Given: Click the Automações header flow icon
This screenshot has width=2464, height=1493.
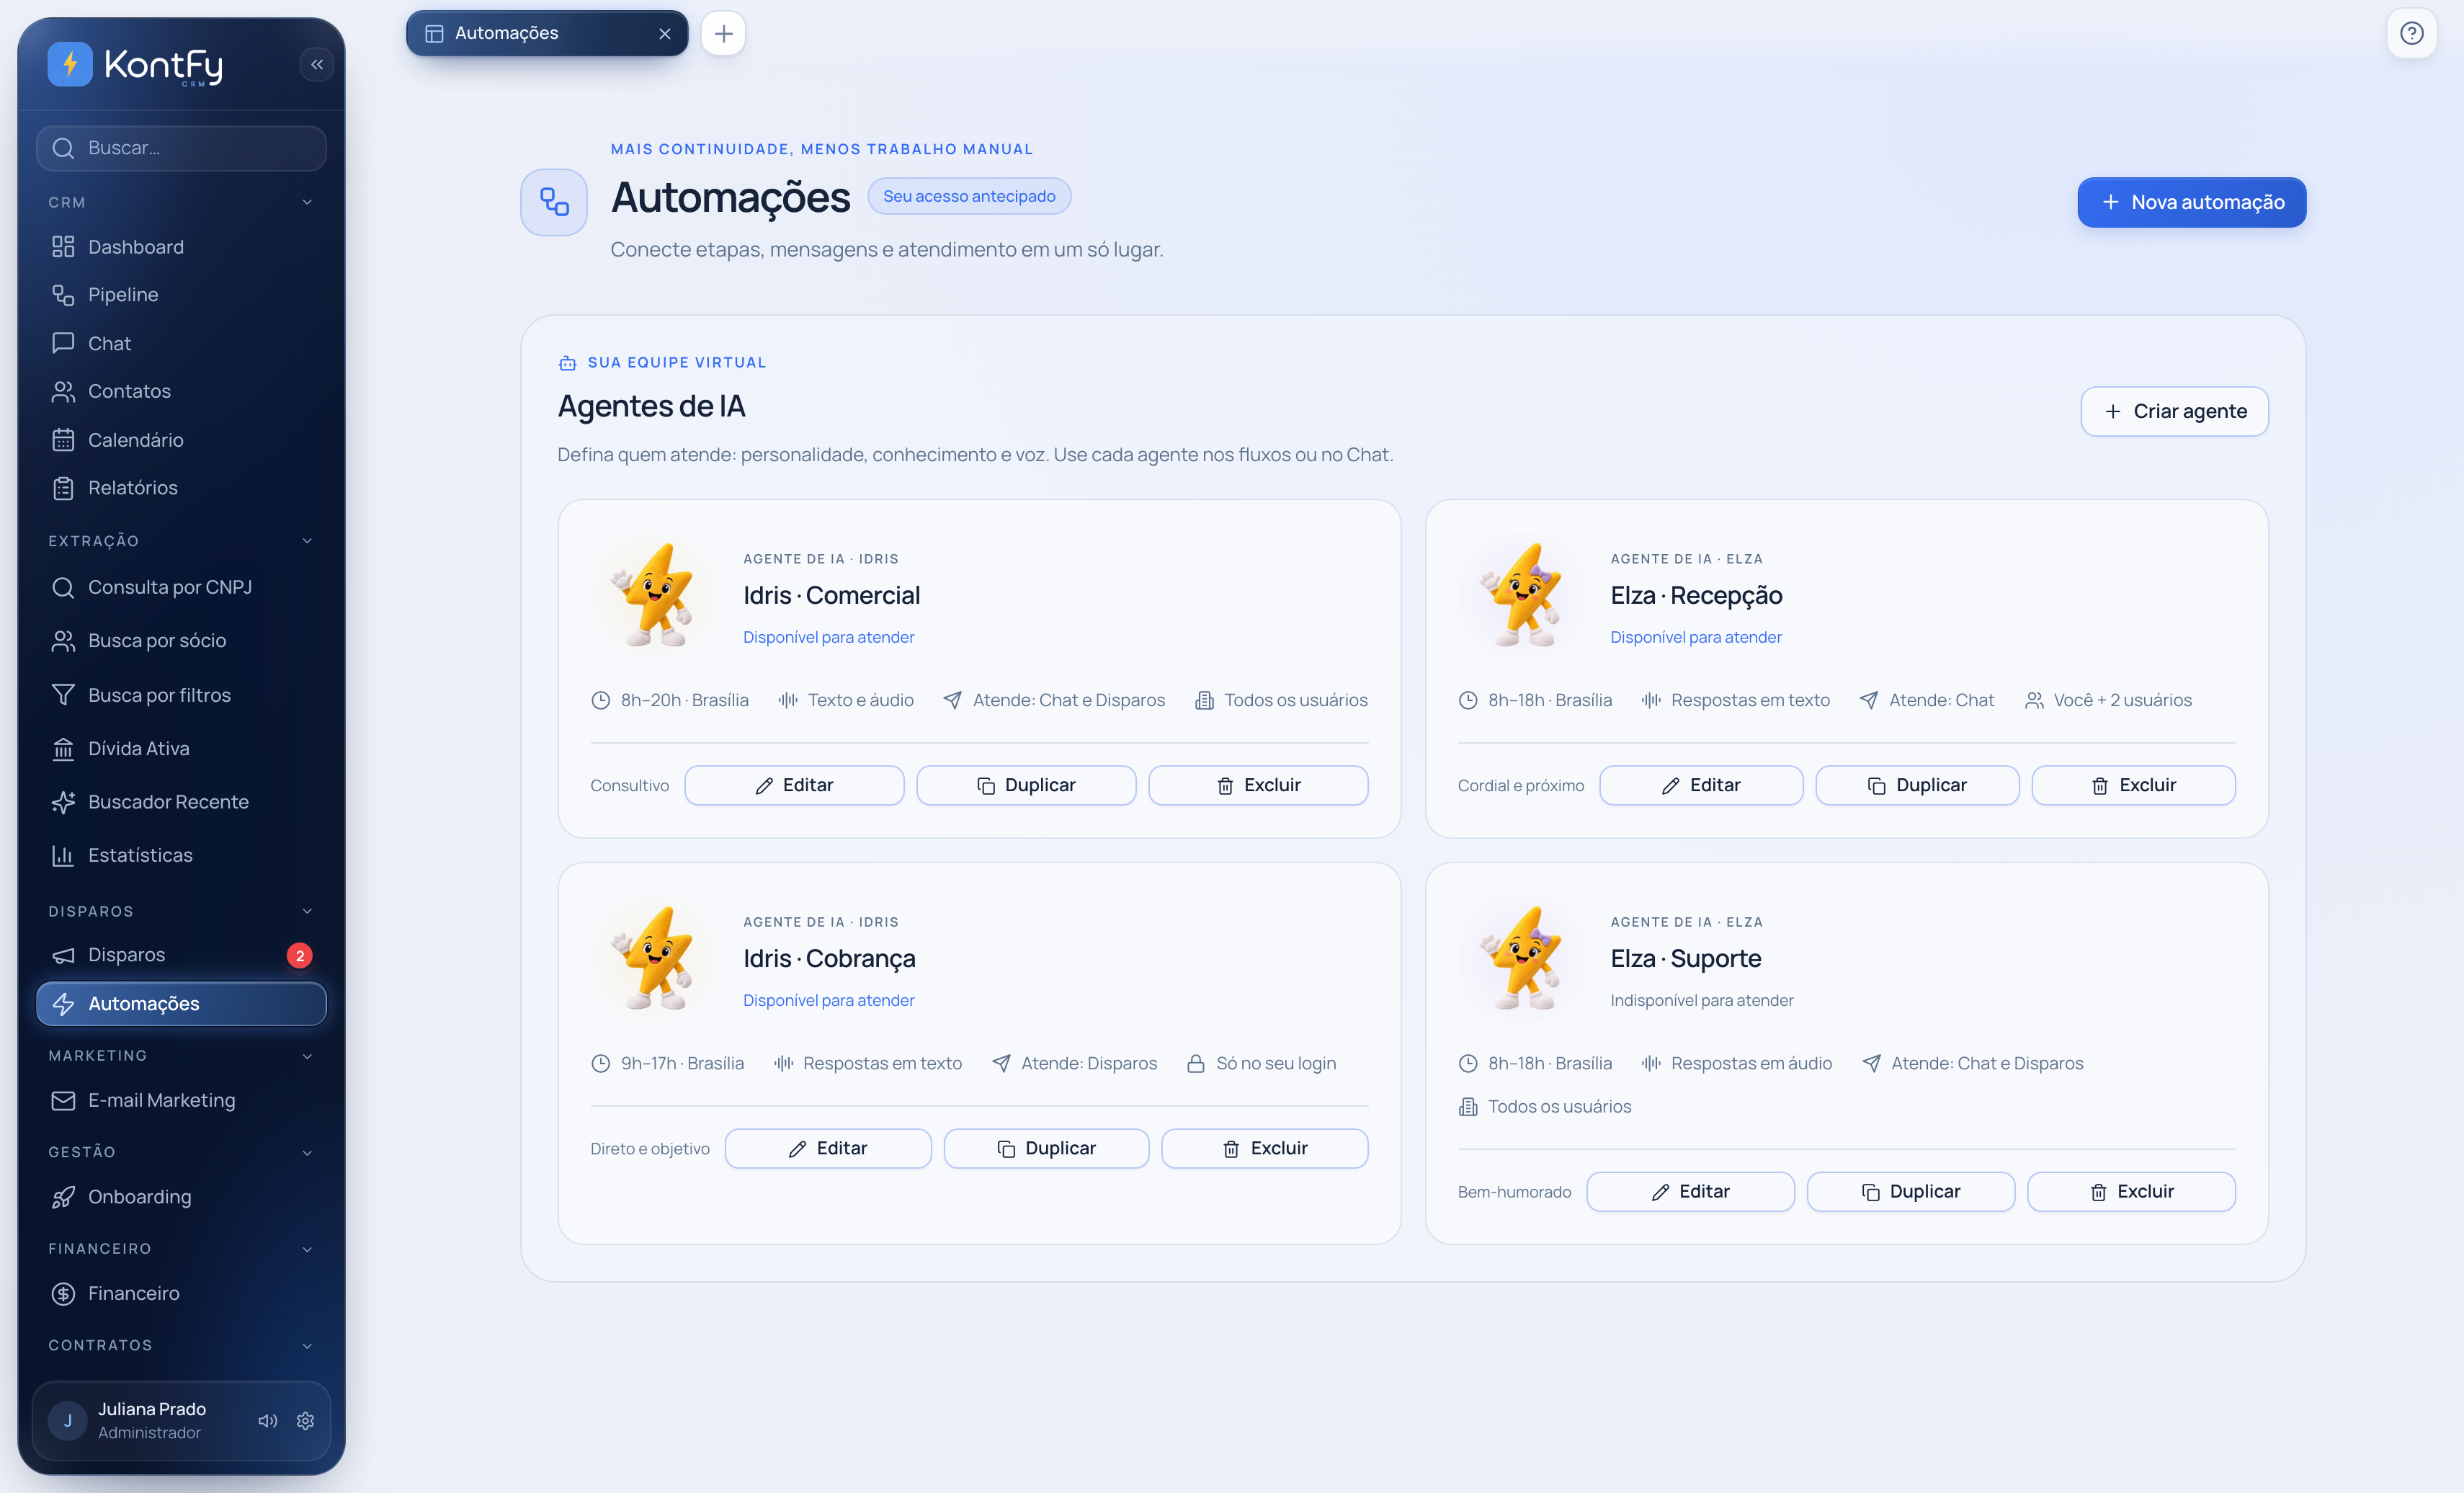Looking at the screenshot, I should [x=554, y=202].
